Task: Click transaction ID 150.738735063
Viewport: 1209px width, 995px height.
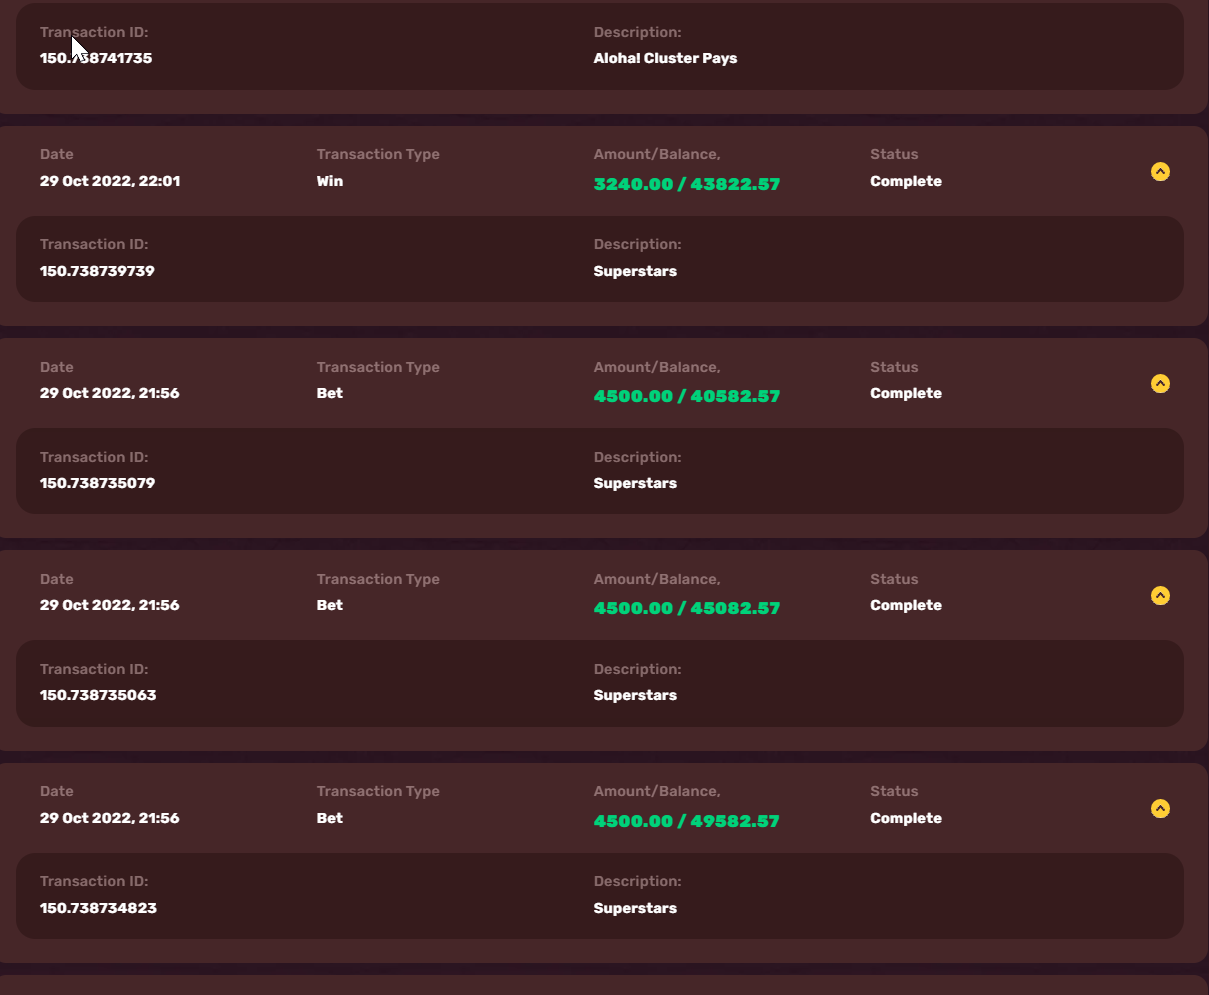Action: click(98, 695)
